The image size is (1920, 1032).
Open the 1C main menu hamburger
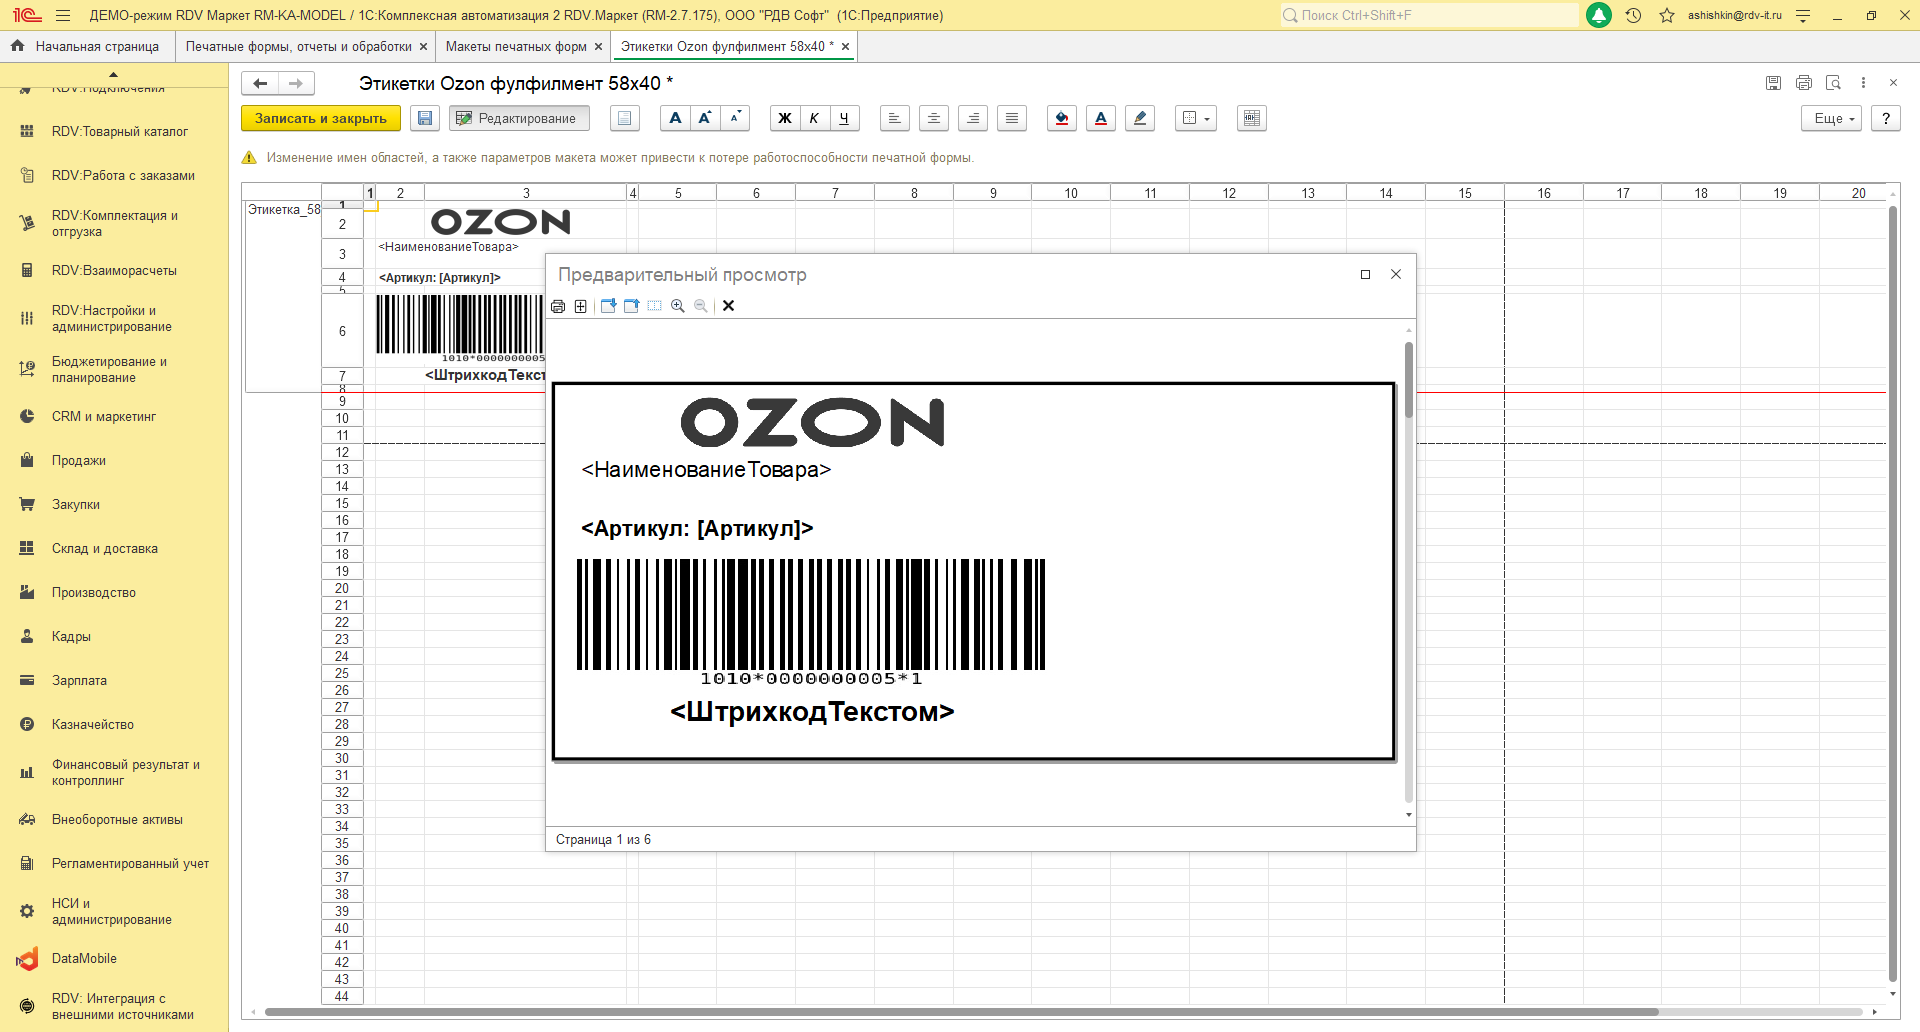pos(63,15)
